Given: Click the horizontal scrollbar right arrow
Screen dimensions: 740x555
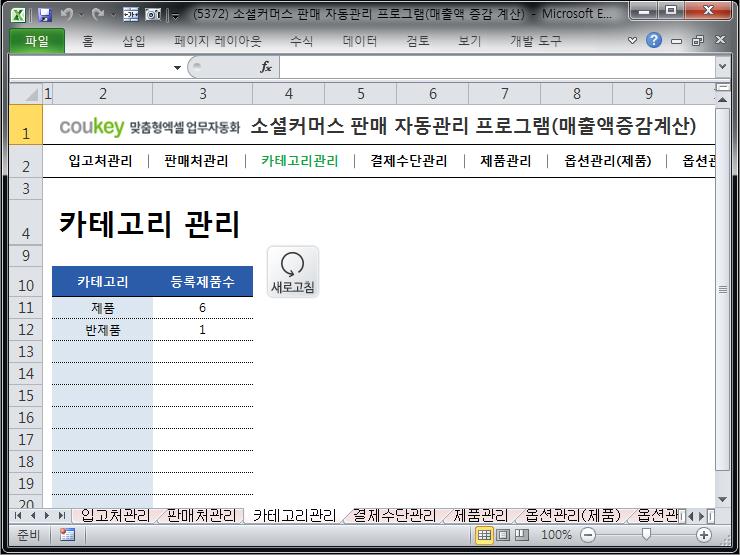Looking at the screenshot, I should (701, 516).
